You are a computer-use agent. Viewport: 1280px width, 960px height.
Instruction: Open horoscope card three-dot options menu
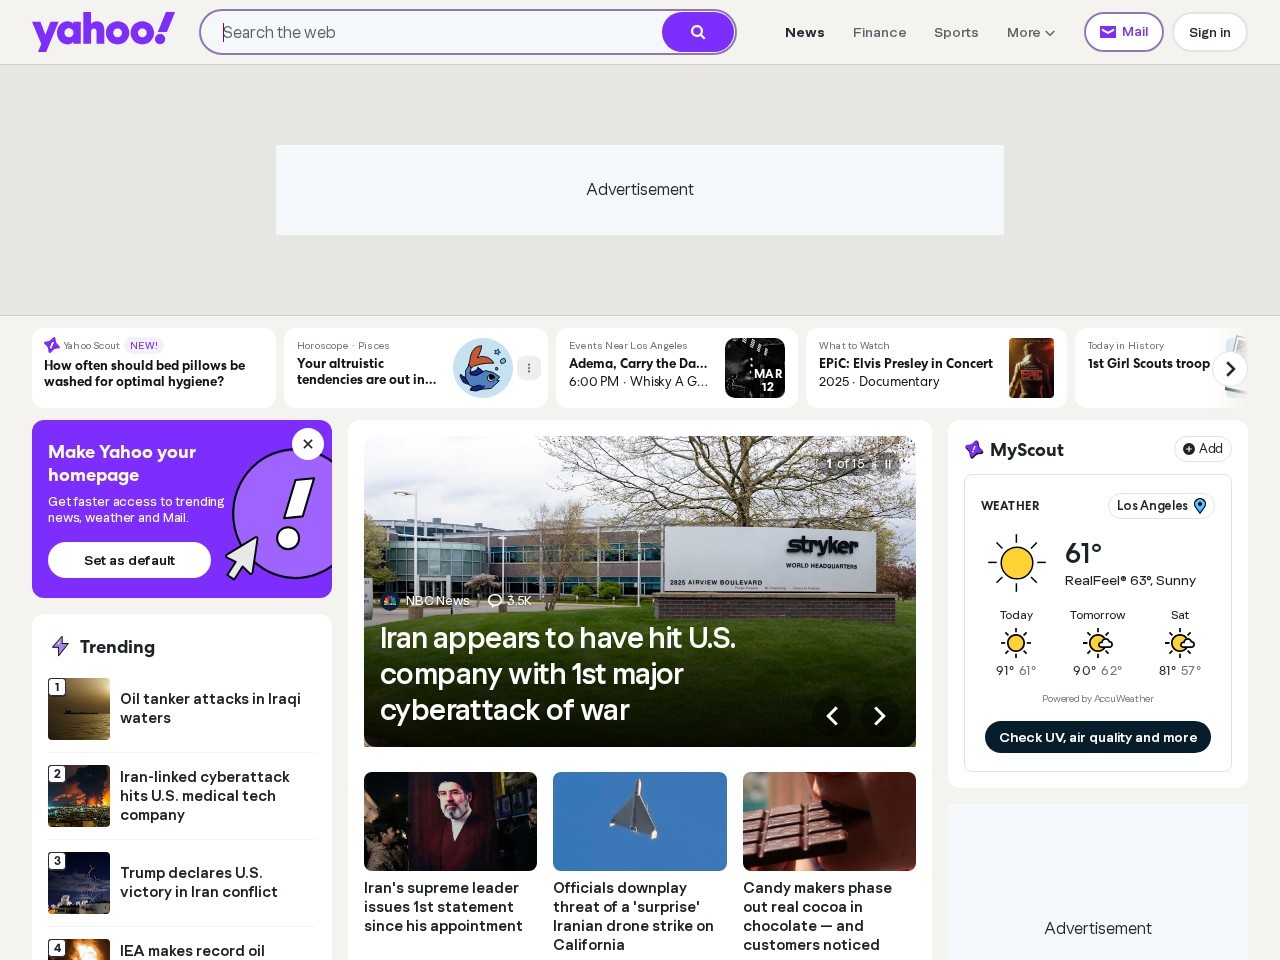pyautogui.click(x=529, y=368)
